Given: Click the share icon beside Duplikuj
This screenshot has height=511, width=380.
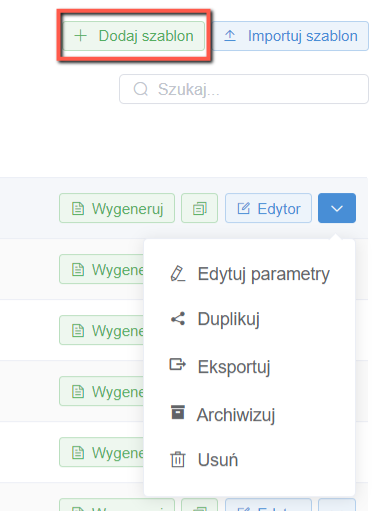Looking at the screenshot, I should pos(178,319).
